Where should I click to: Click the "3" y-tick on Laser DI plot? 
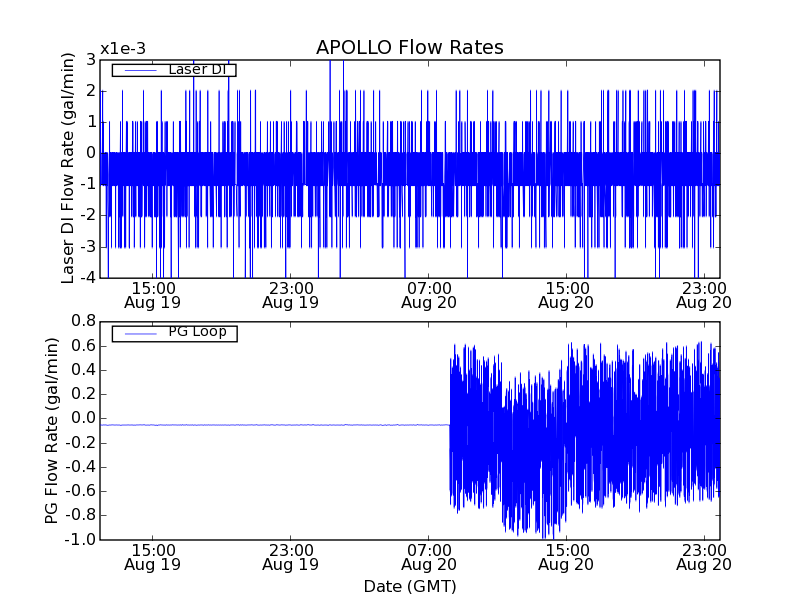(x=91, y=60)
